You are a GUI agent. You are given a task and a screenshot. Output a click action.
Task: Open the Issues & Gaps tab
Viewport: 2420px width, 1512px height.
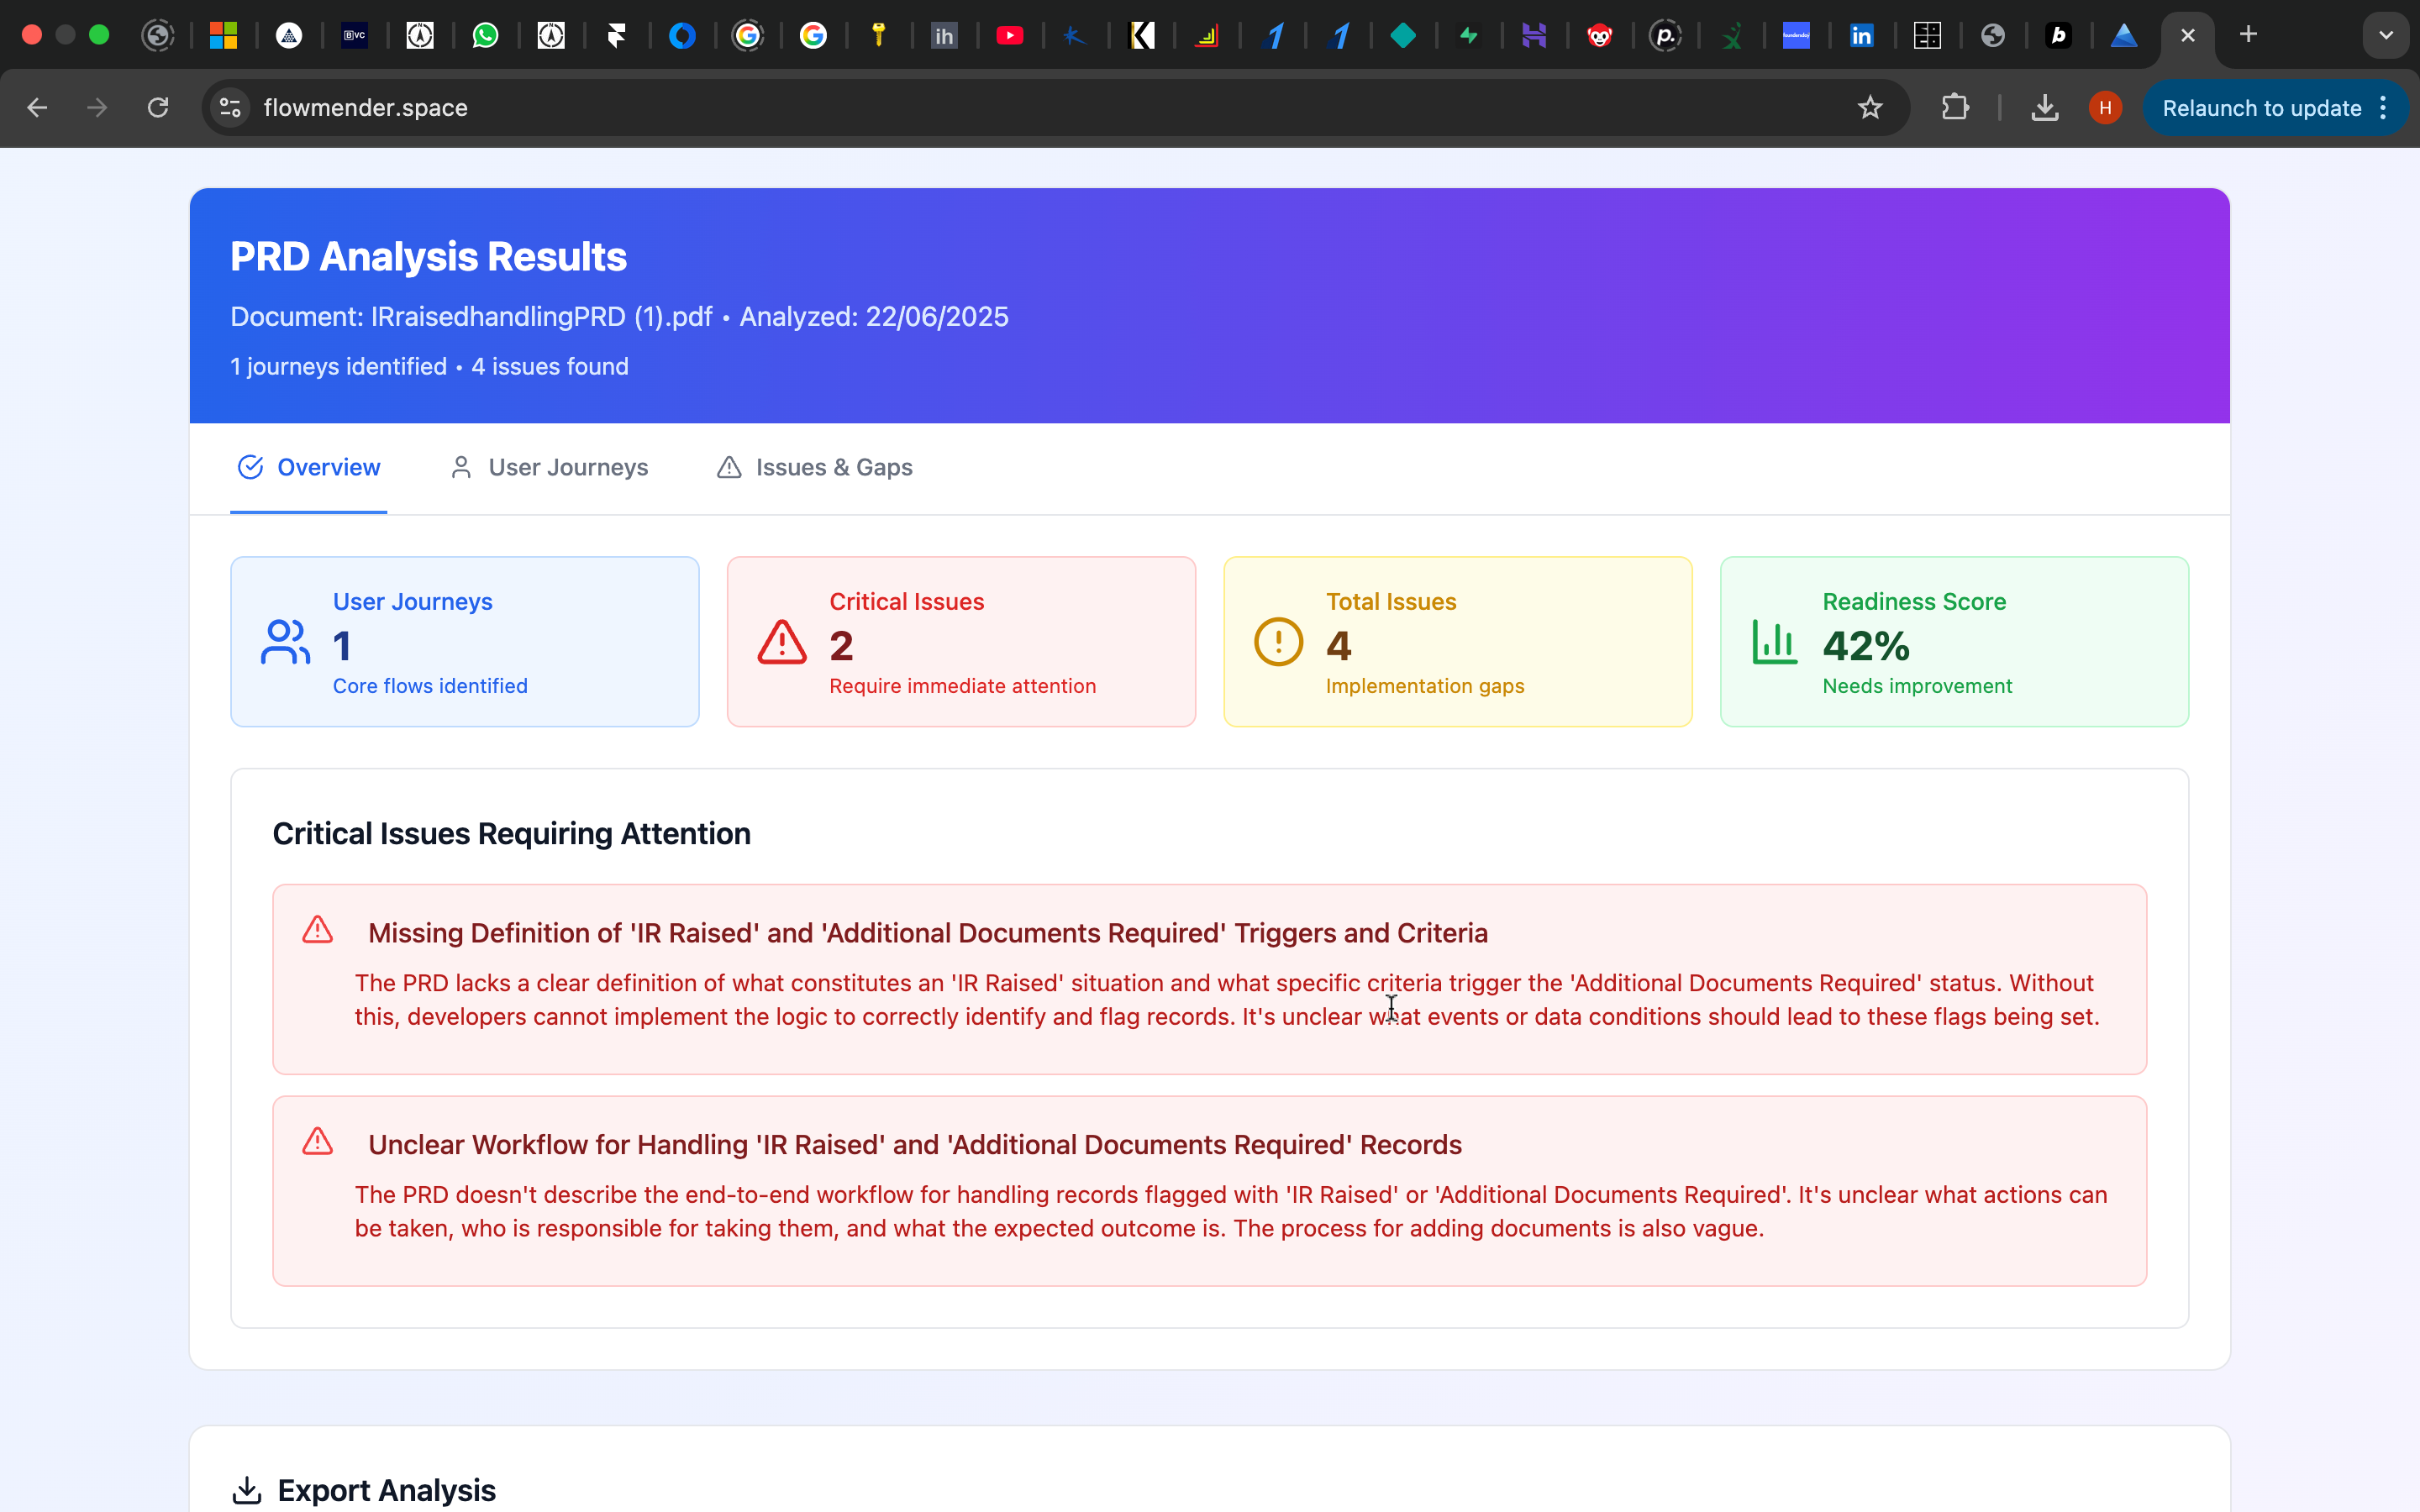pos(814,467)
